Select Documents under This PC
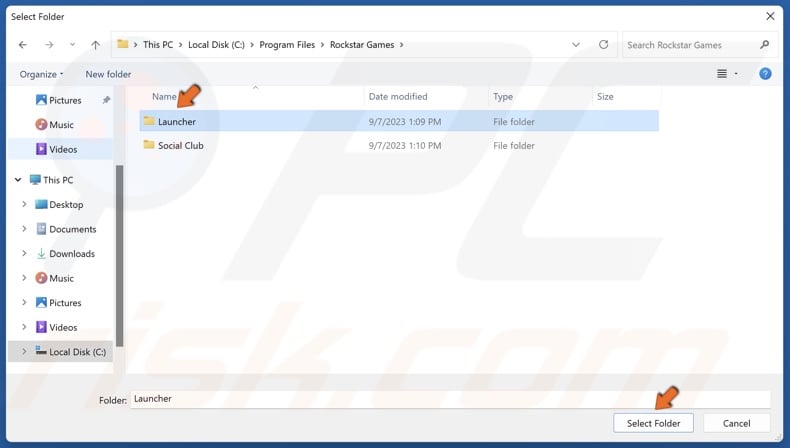The height and width of the screenshot is (448, 790). tap(73, 229)
